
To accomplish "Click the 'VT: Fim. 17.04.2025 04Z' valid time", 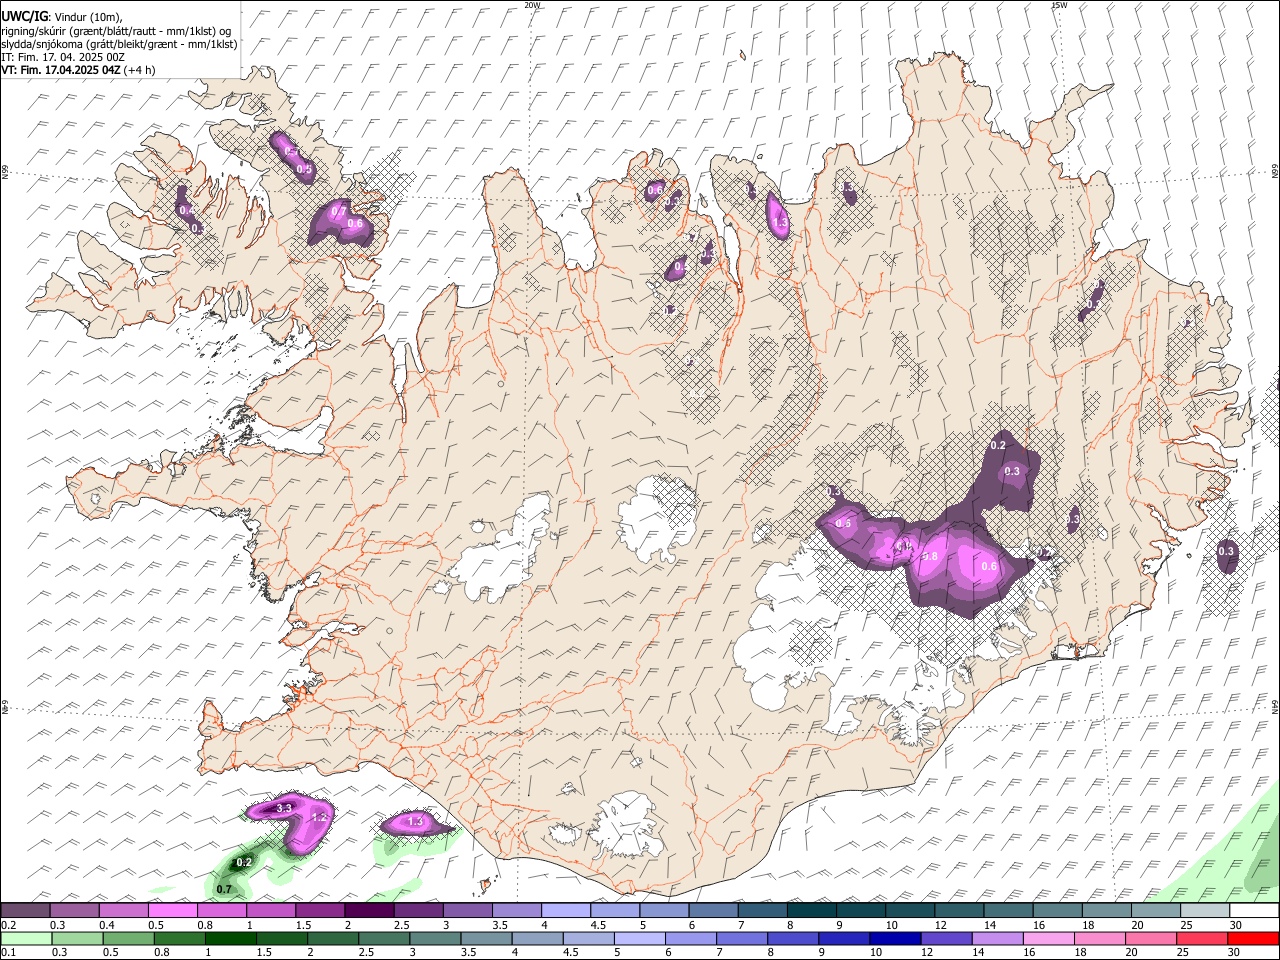I will [60, 70].
